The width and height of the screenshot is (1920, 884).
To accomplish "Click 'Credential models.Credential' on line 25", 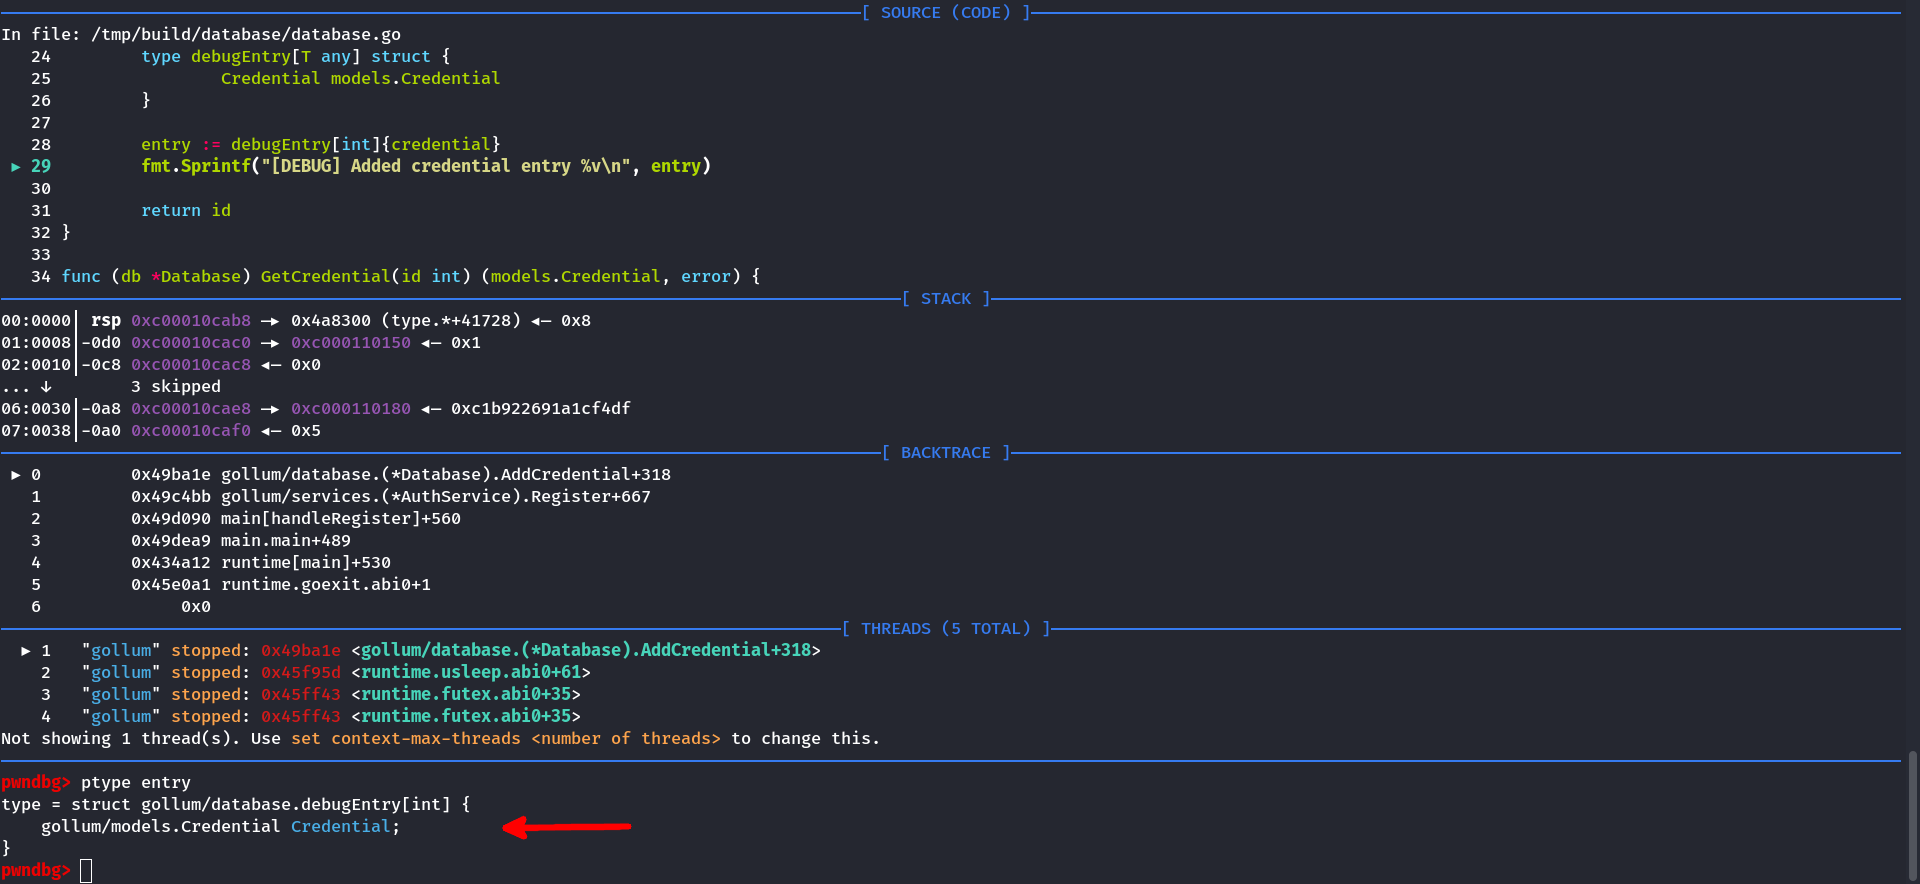I will pyautogui.click(x=361, y=79).
